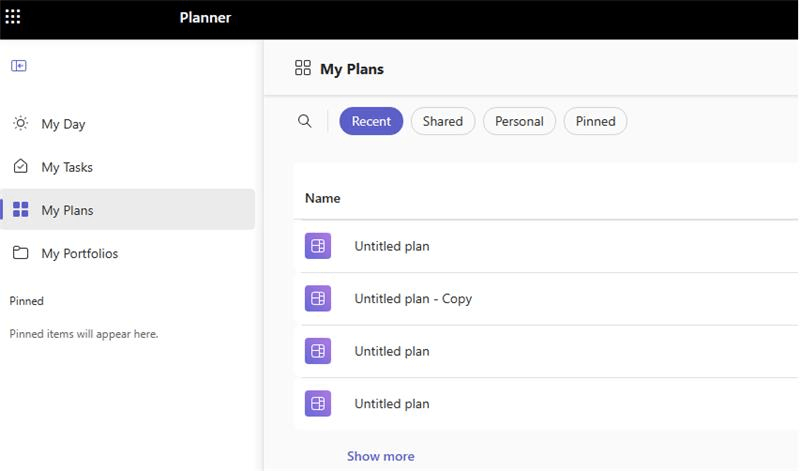This screenshot has height=471, width=800.
Task: Click the My Tasks house icon
Action: coord(20,166)
